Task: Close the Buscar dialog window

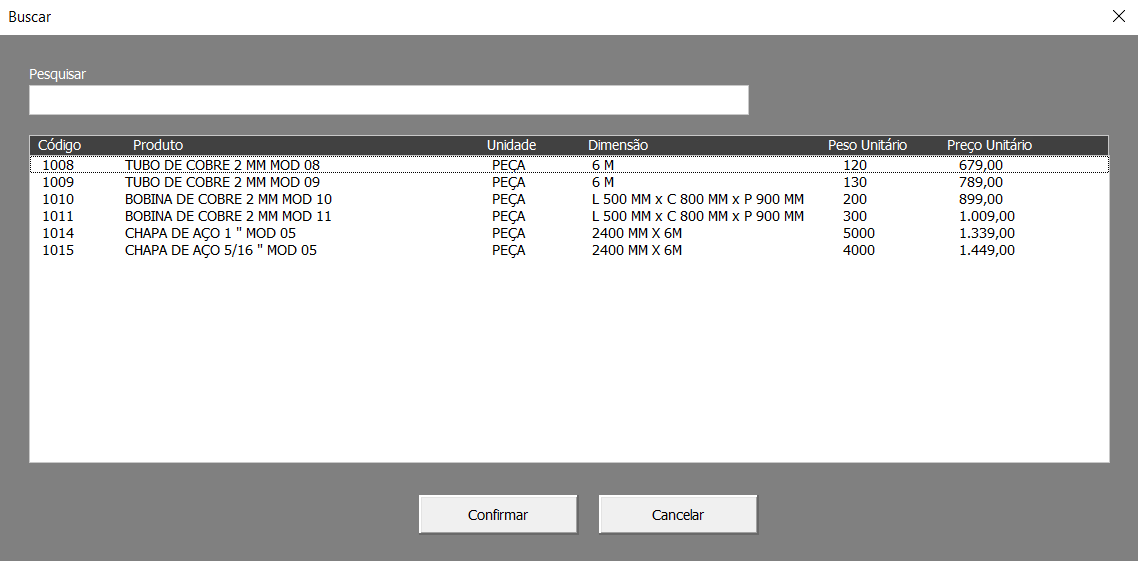Action: [1118, 16]
